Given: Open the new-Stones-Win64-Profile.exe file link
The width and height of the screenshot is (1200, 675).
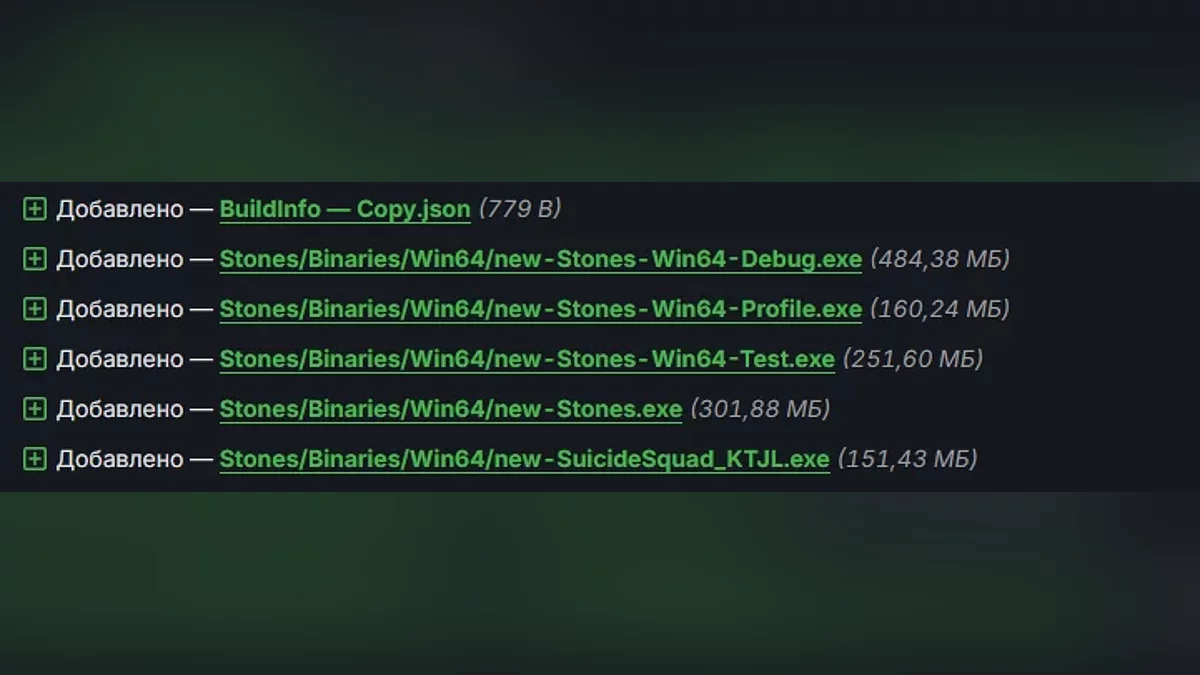Looking at the screenshot, I should [541, 309].
